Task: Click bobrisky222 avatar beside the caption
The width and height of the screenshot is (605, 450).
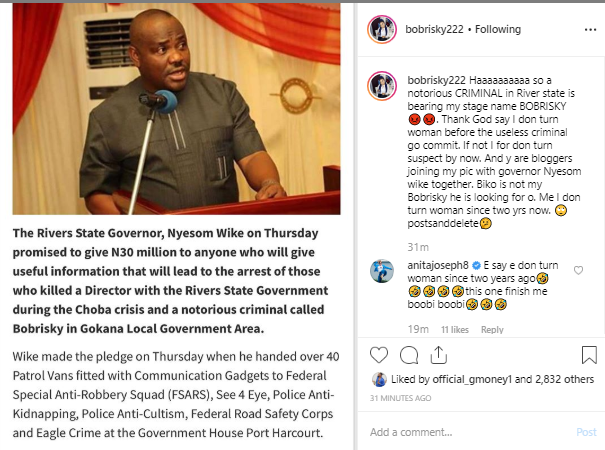Action: (x=382, y=86)
